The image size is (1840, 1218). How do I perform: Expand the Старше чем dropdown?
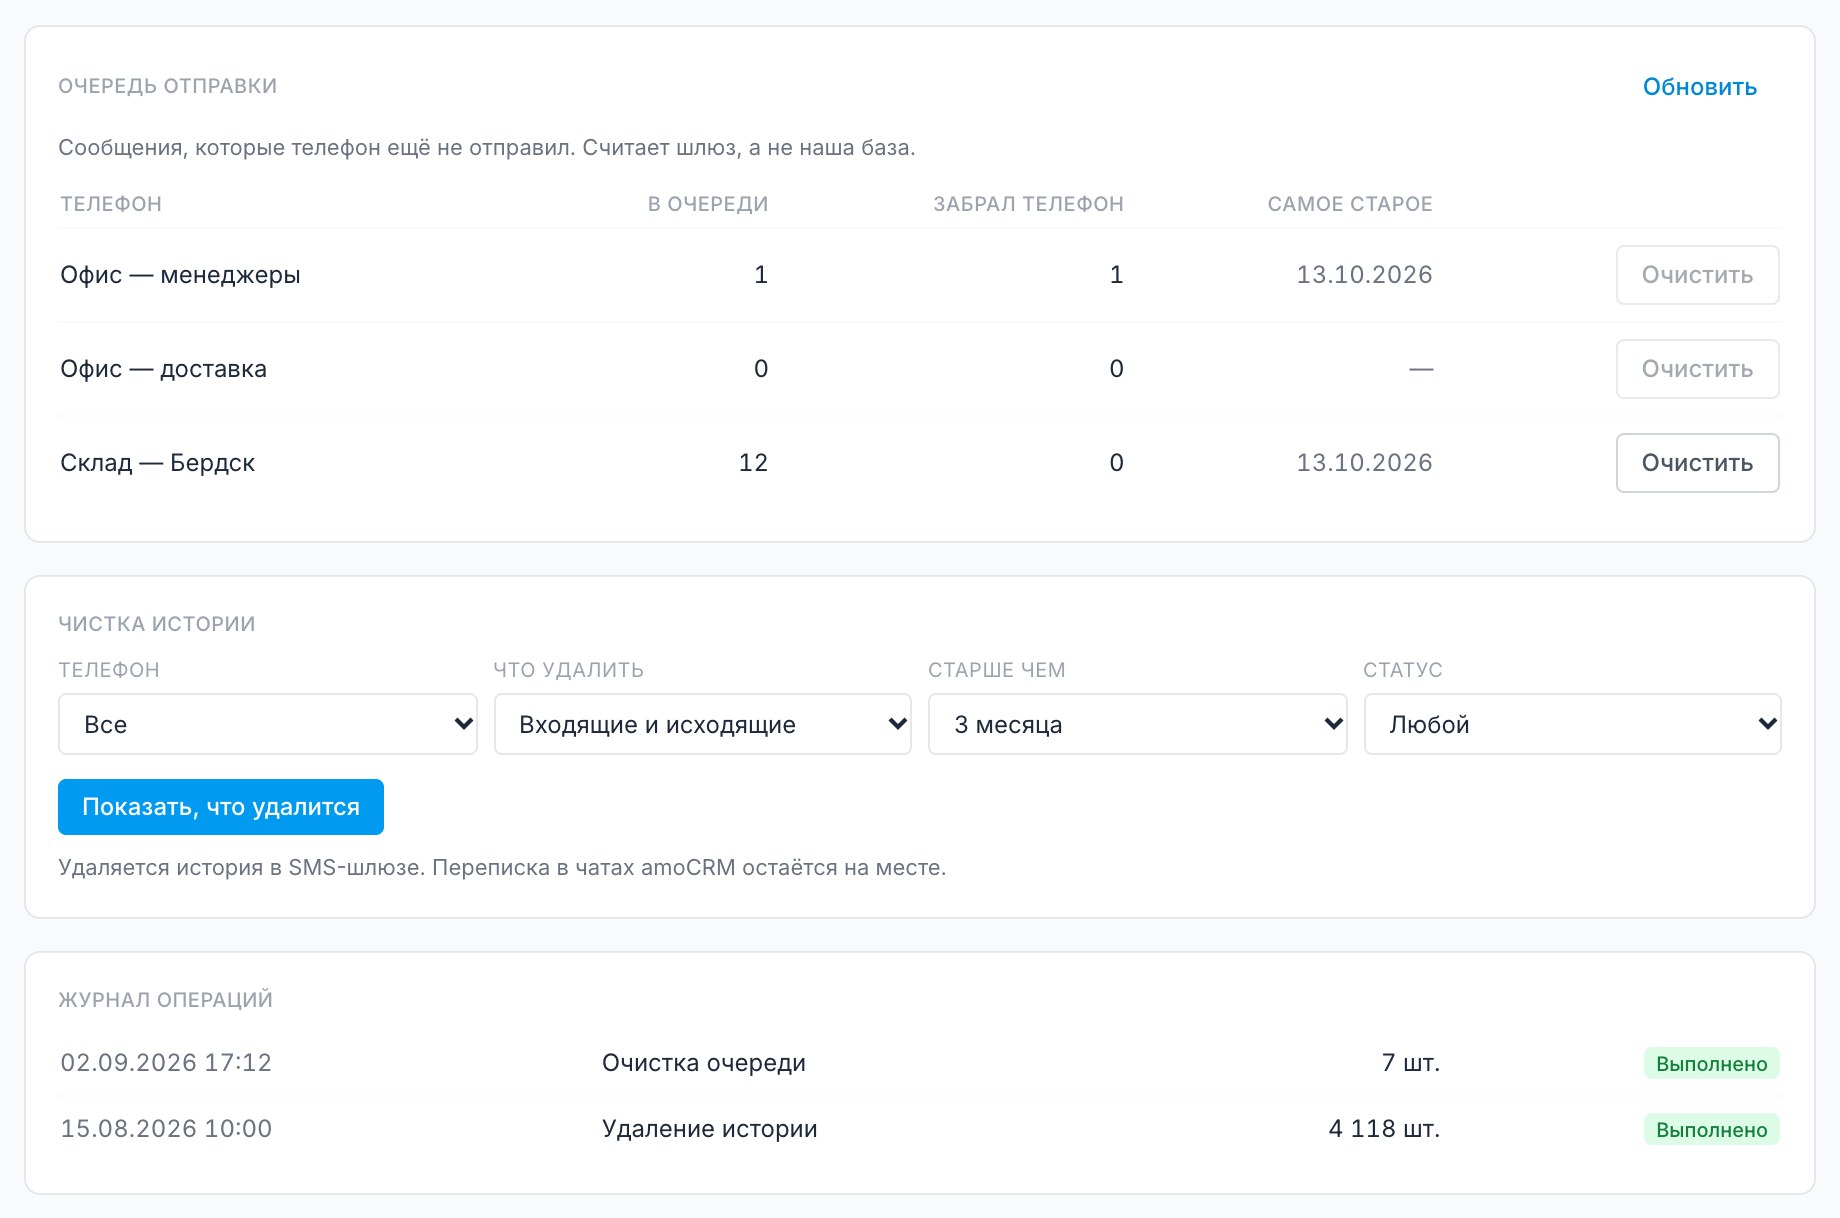click(1138, 724)
